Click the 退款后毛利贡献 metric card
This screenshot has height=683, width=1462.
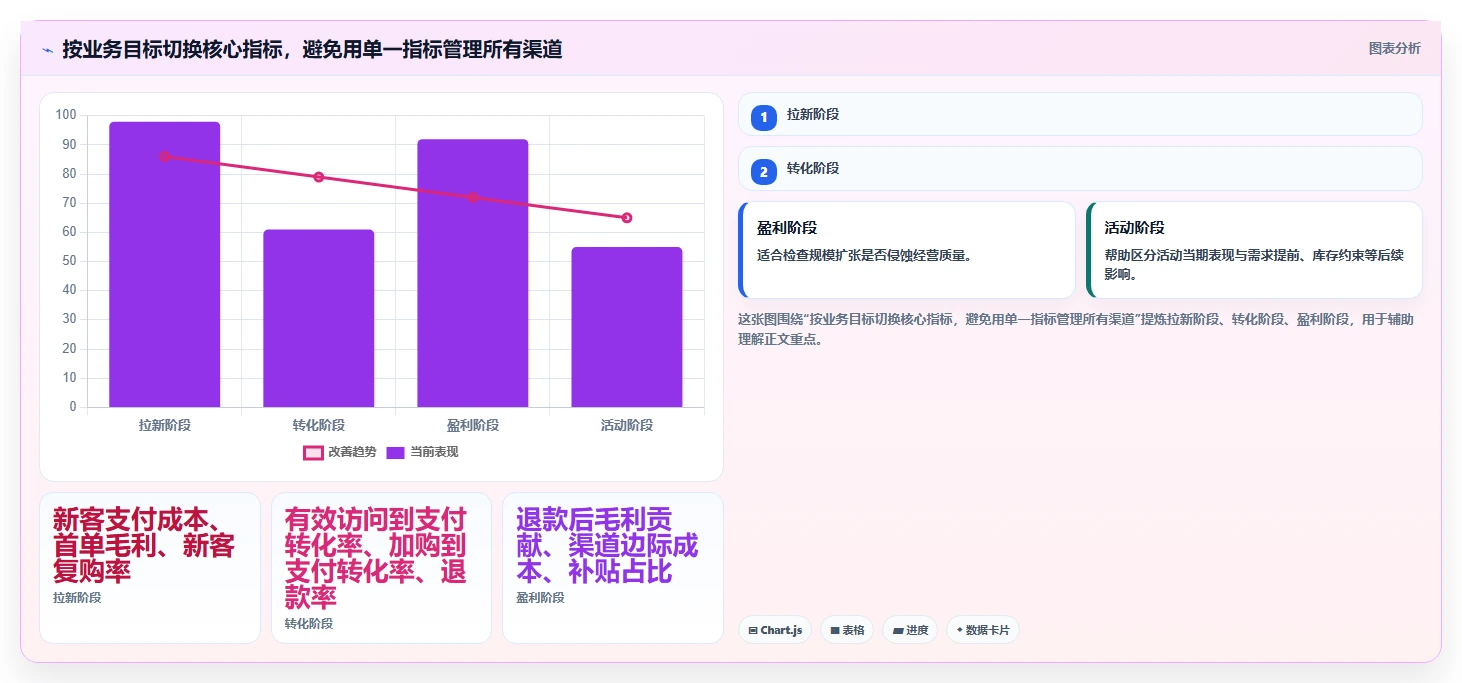coord(612,568)
